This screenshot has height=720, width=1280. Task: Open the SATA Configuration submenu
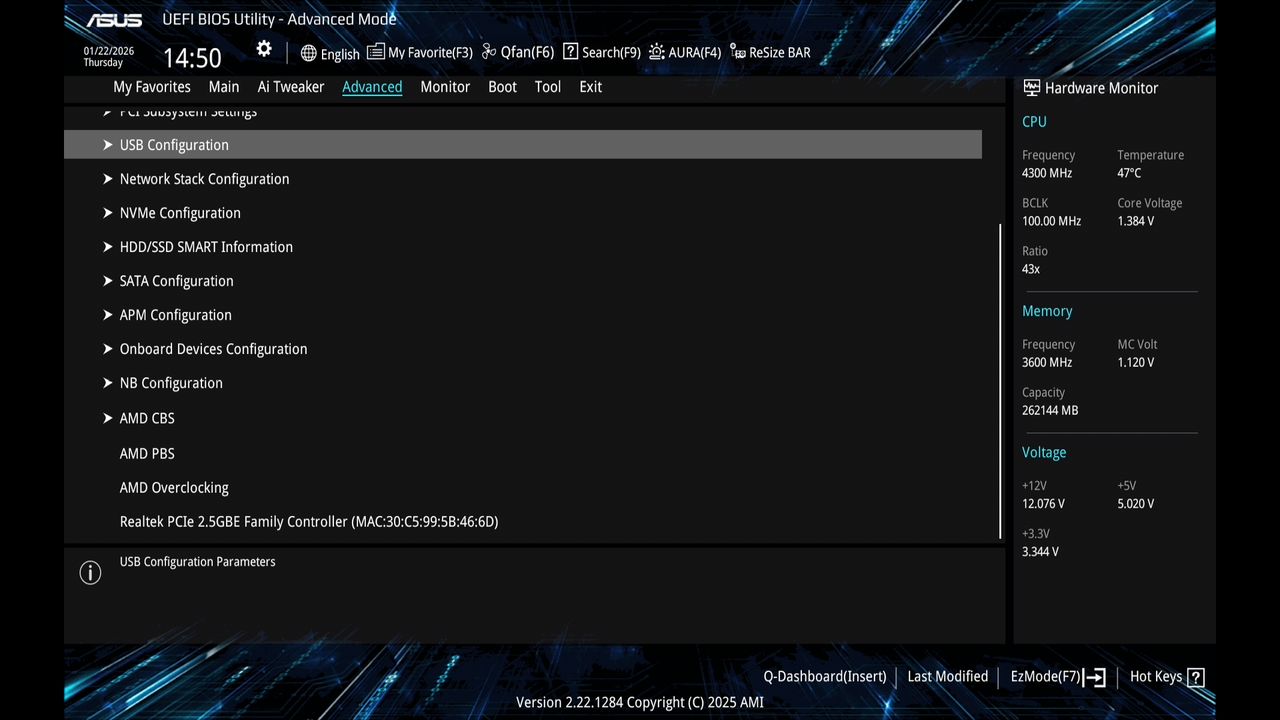176,281
